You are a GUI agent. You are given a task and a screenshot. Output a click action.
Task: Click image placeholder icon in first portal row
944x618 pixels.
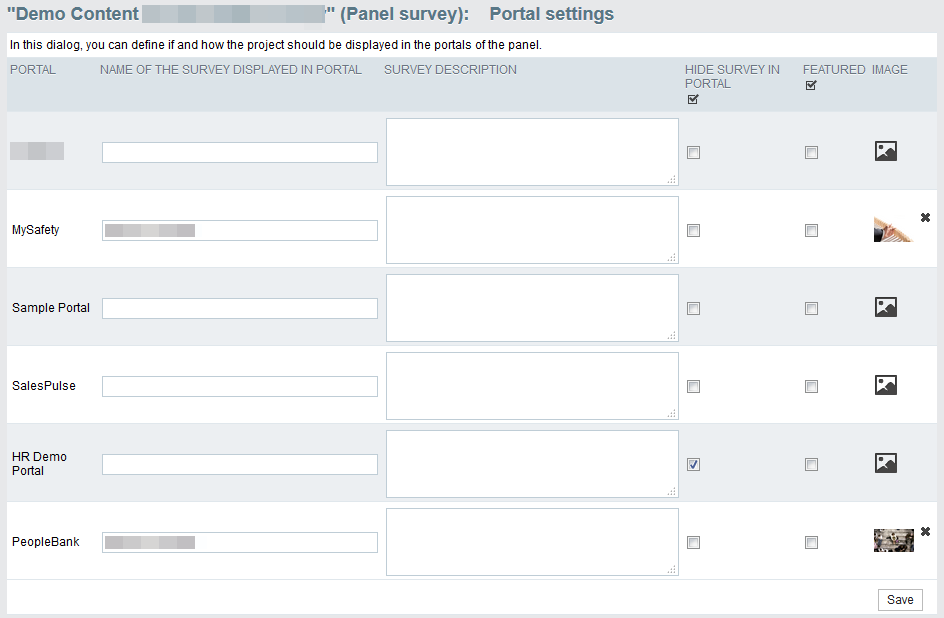pyautogui.click(x=886, y=151)
